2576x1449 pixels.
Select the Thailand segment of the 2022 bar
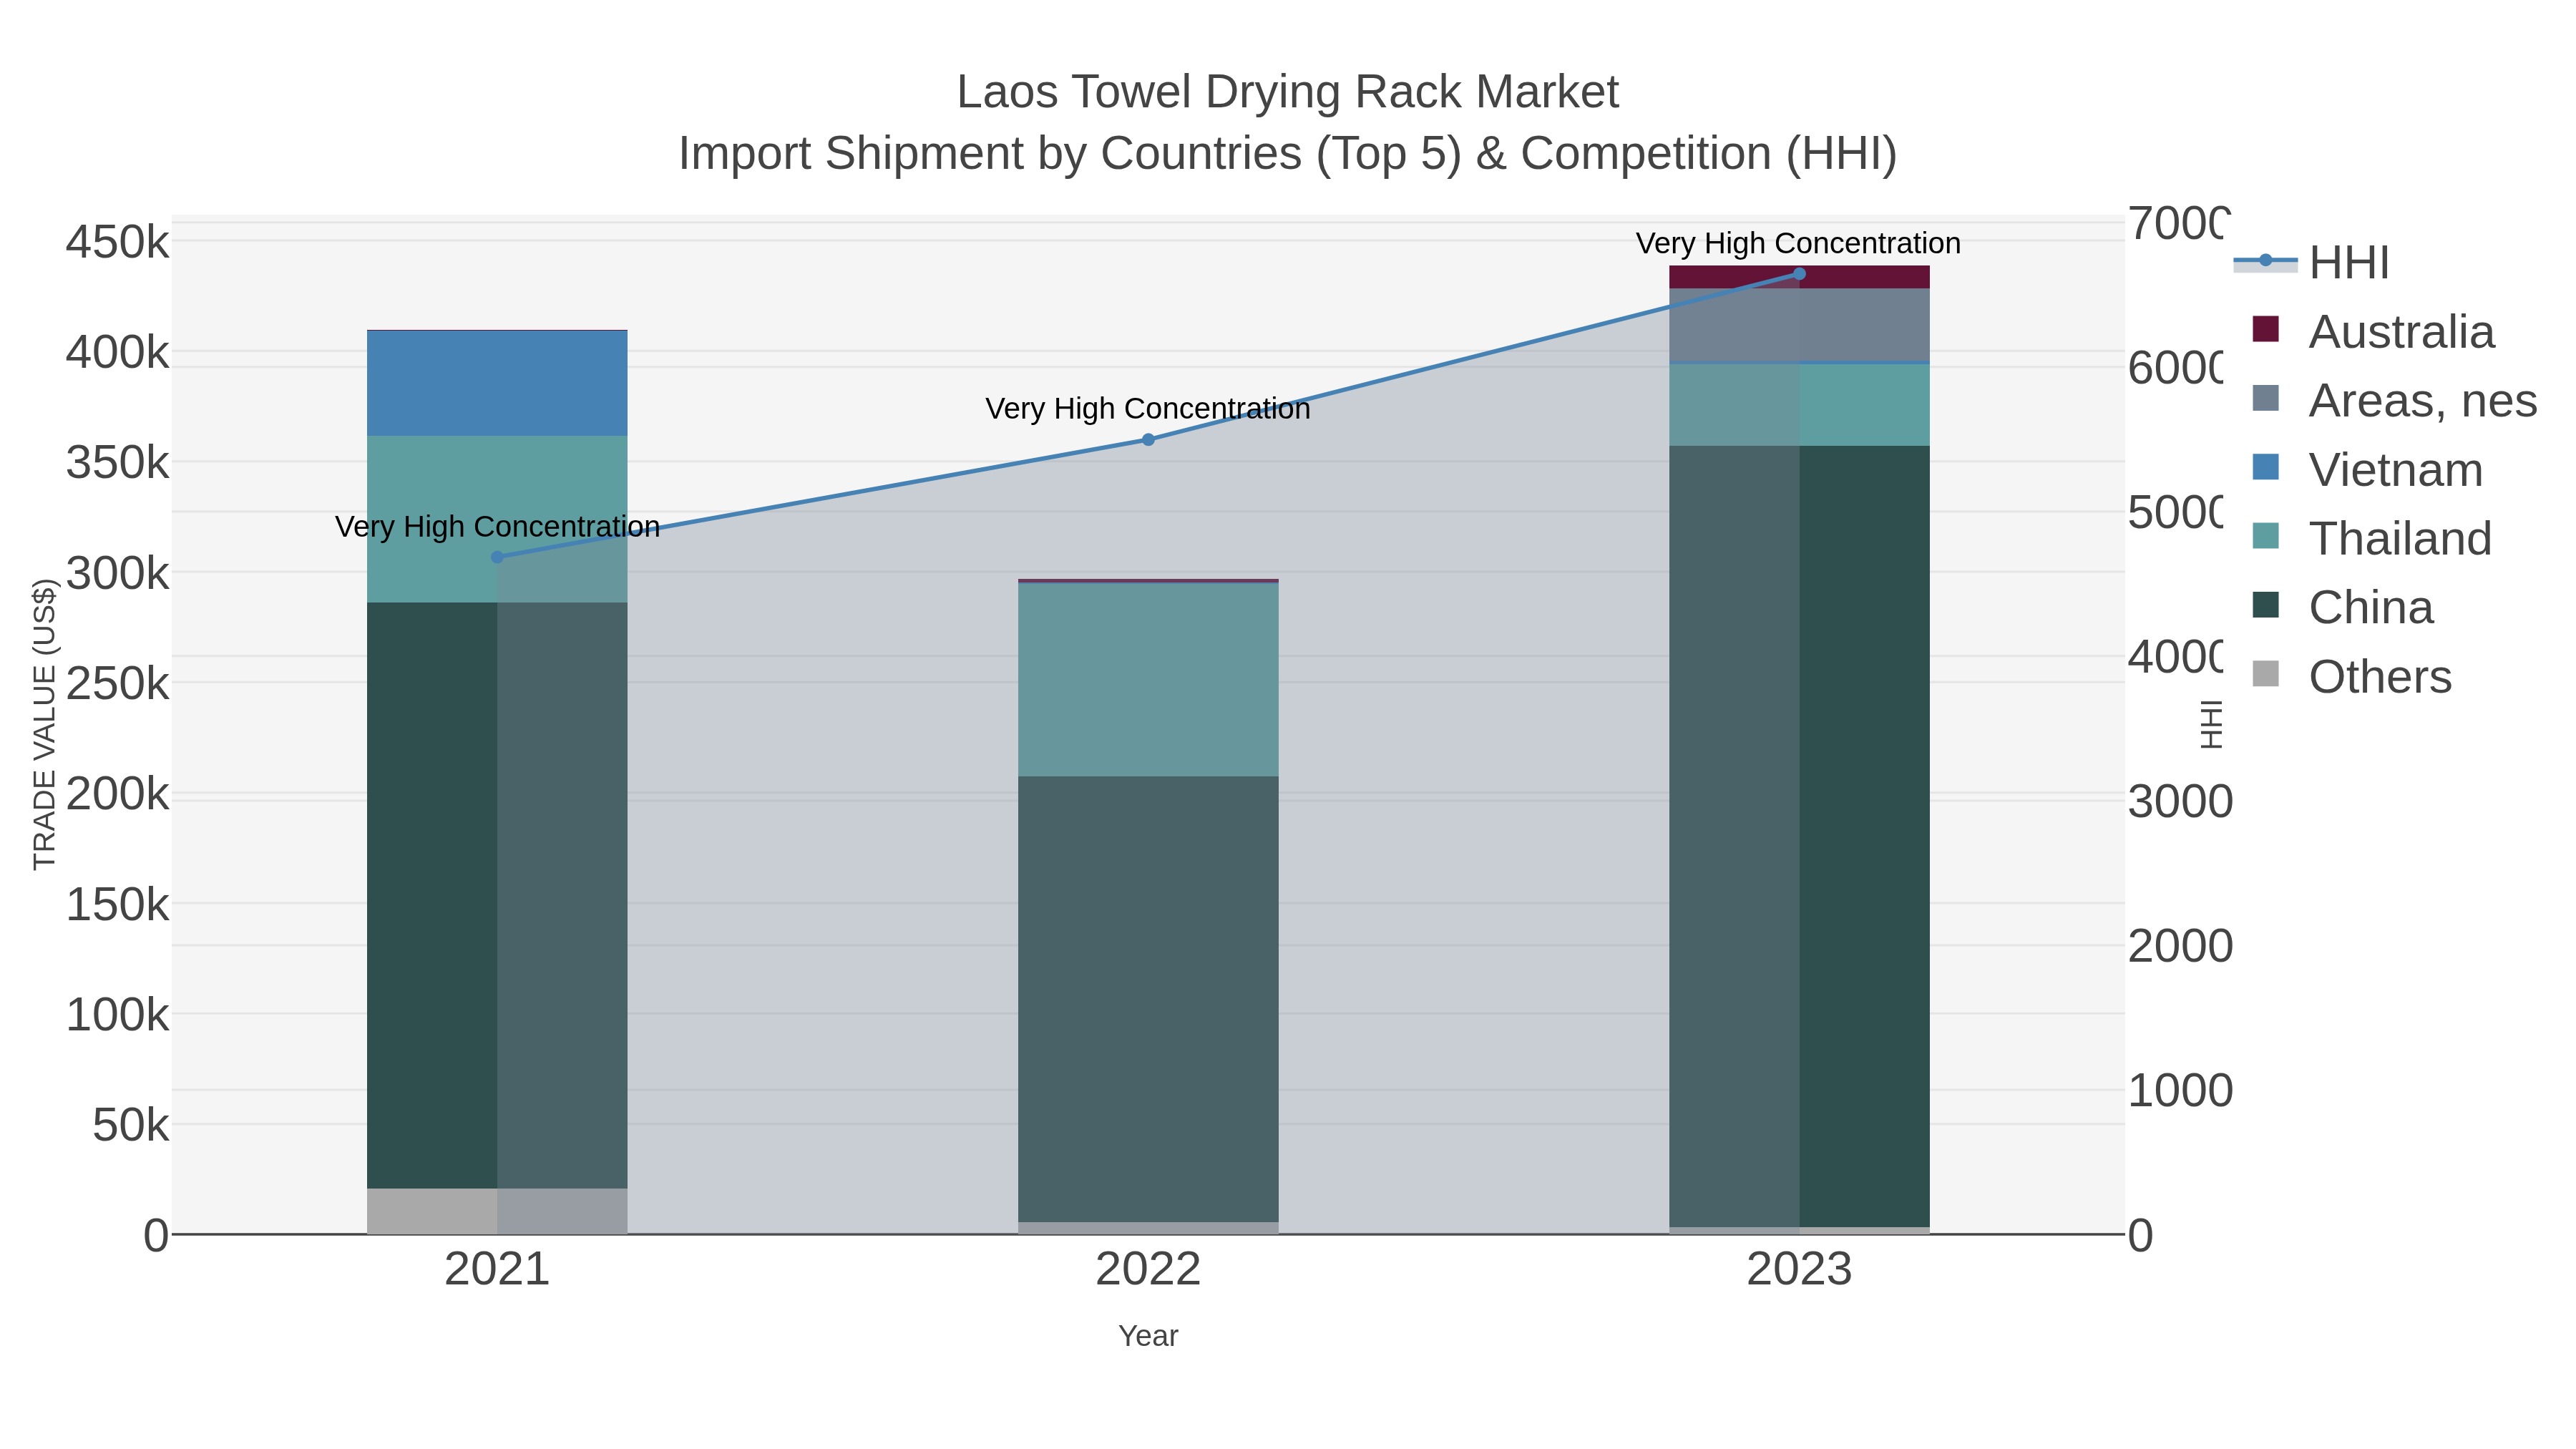click(1148, 679)
